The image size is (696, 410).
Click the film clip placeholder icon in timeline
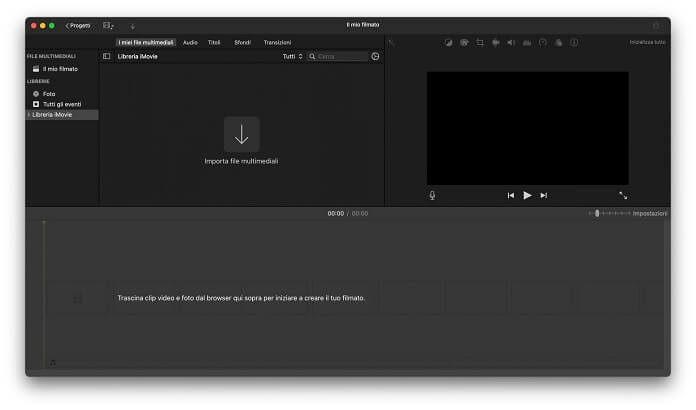pos(78,299)
